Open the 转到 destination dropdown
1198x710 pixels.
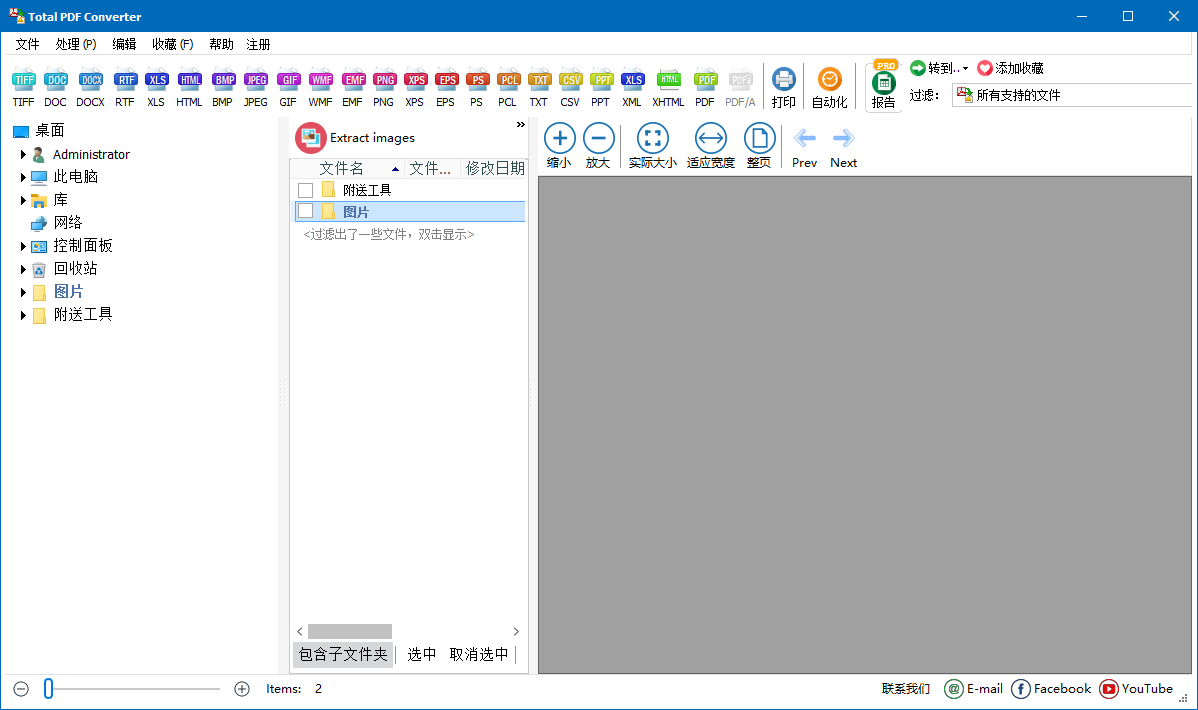(938, 68)
